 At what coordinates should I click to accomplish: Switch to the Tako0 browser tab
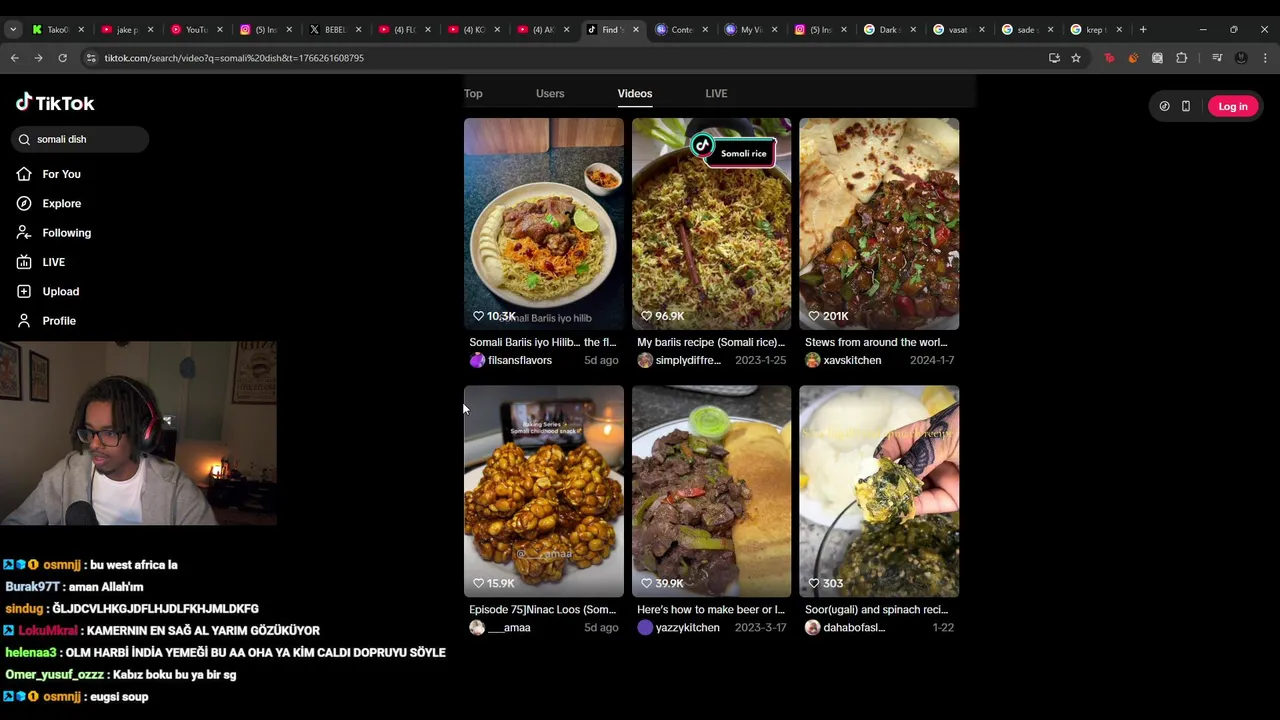[58, 29]
